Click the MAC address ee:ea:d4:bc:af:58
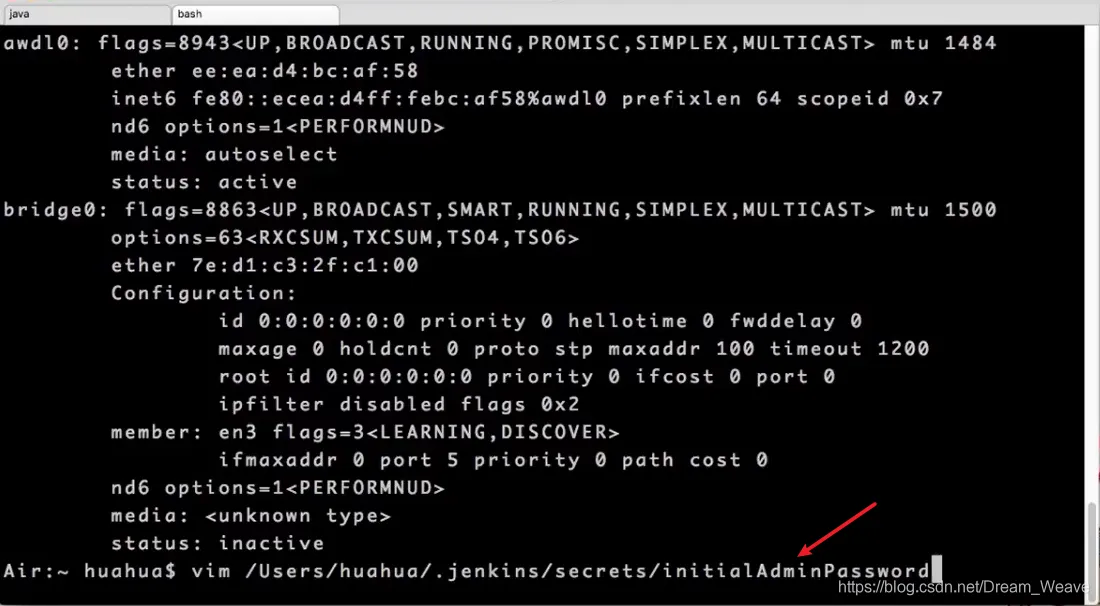 [304, 71]
